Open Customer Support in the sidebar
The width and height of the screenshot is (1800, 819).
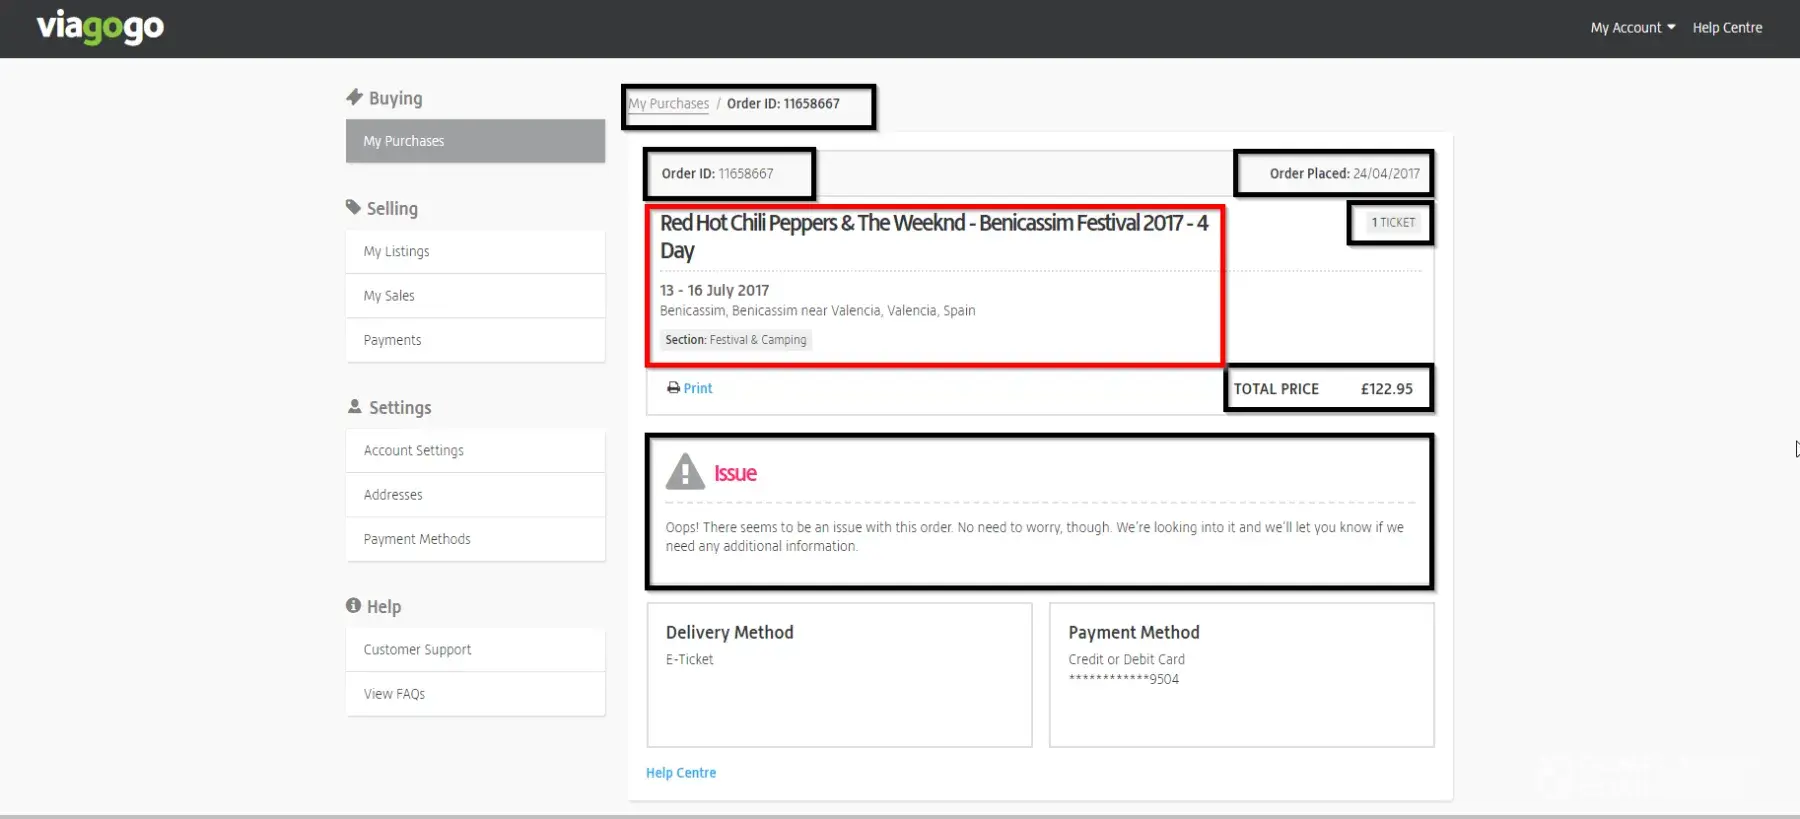[x=475, y=649]
